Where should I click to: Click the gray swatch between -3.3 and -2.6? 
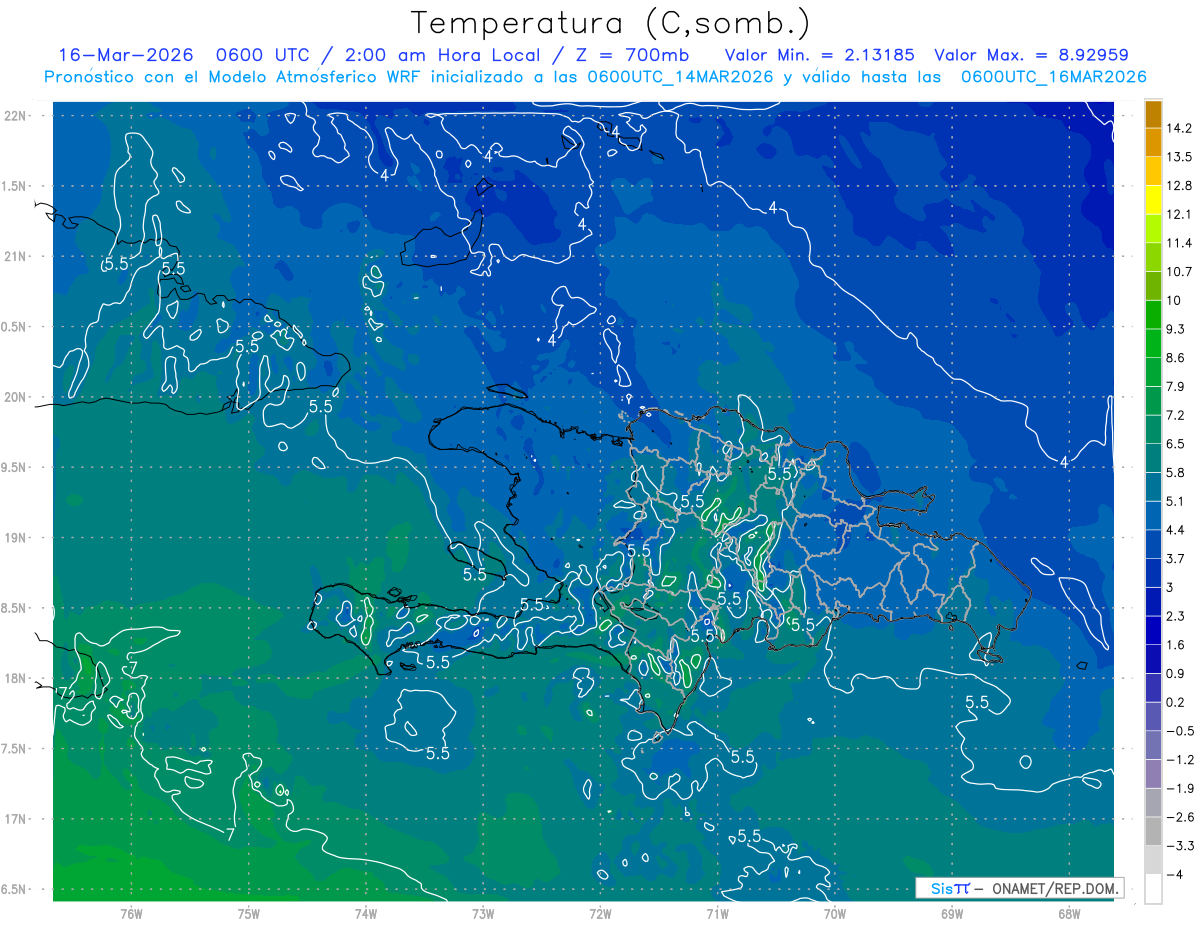coord(1153,831)
